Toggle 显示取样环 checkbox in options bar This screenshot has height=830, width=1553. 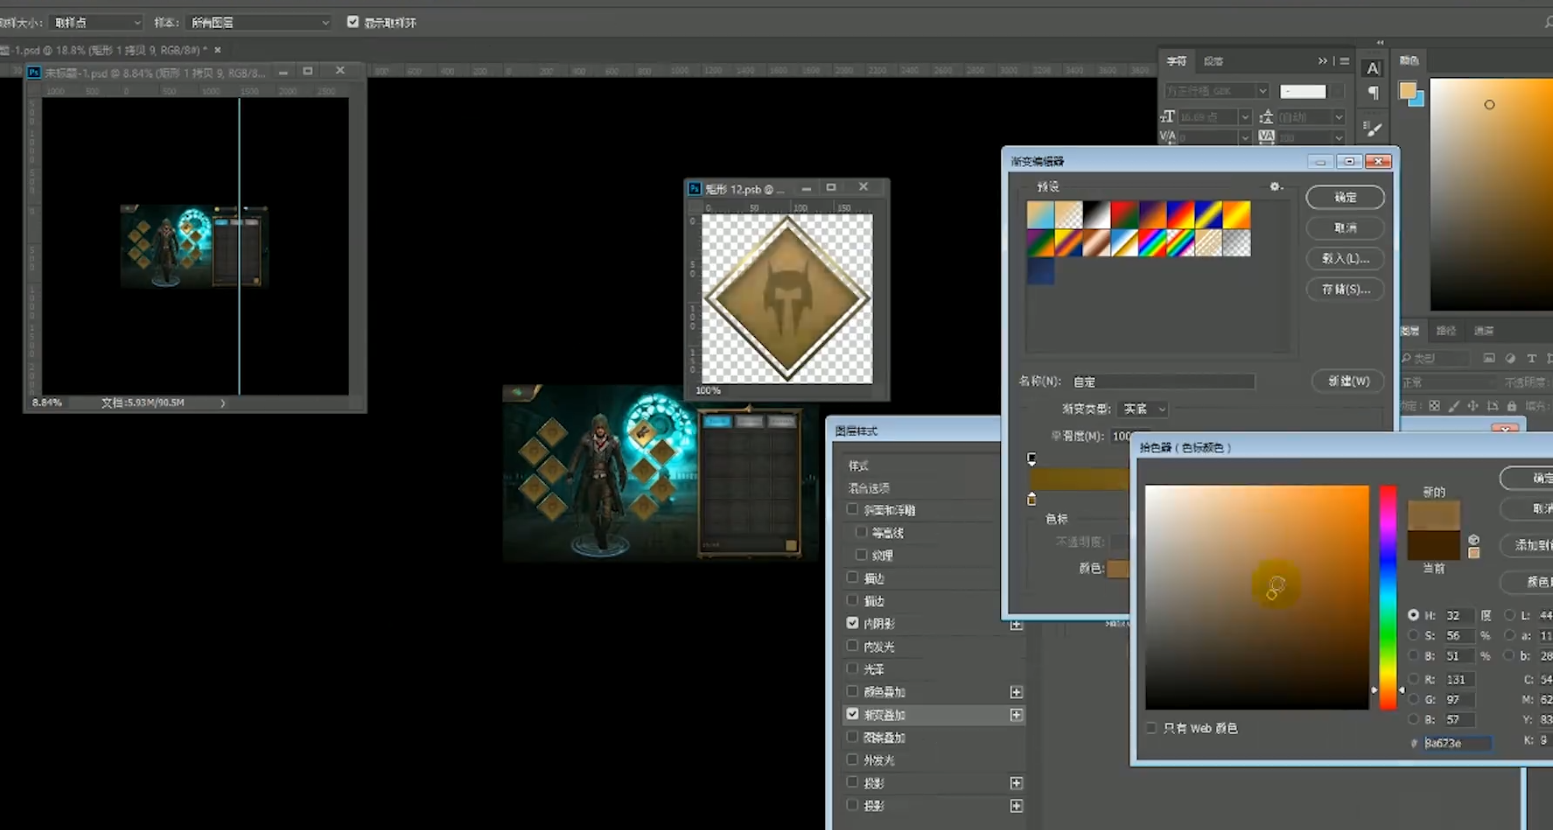tap(353, 22)
